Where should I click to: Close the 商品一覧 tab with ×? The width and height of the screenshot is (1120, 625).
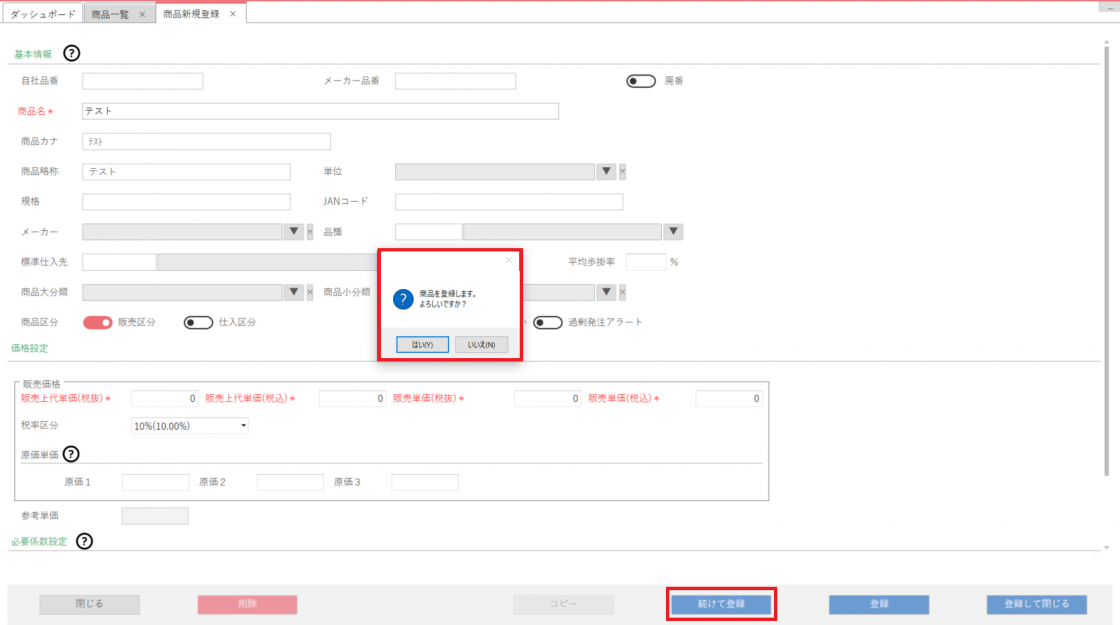click(x=142, y=15)
